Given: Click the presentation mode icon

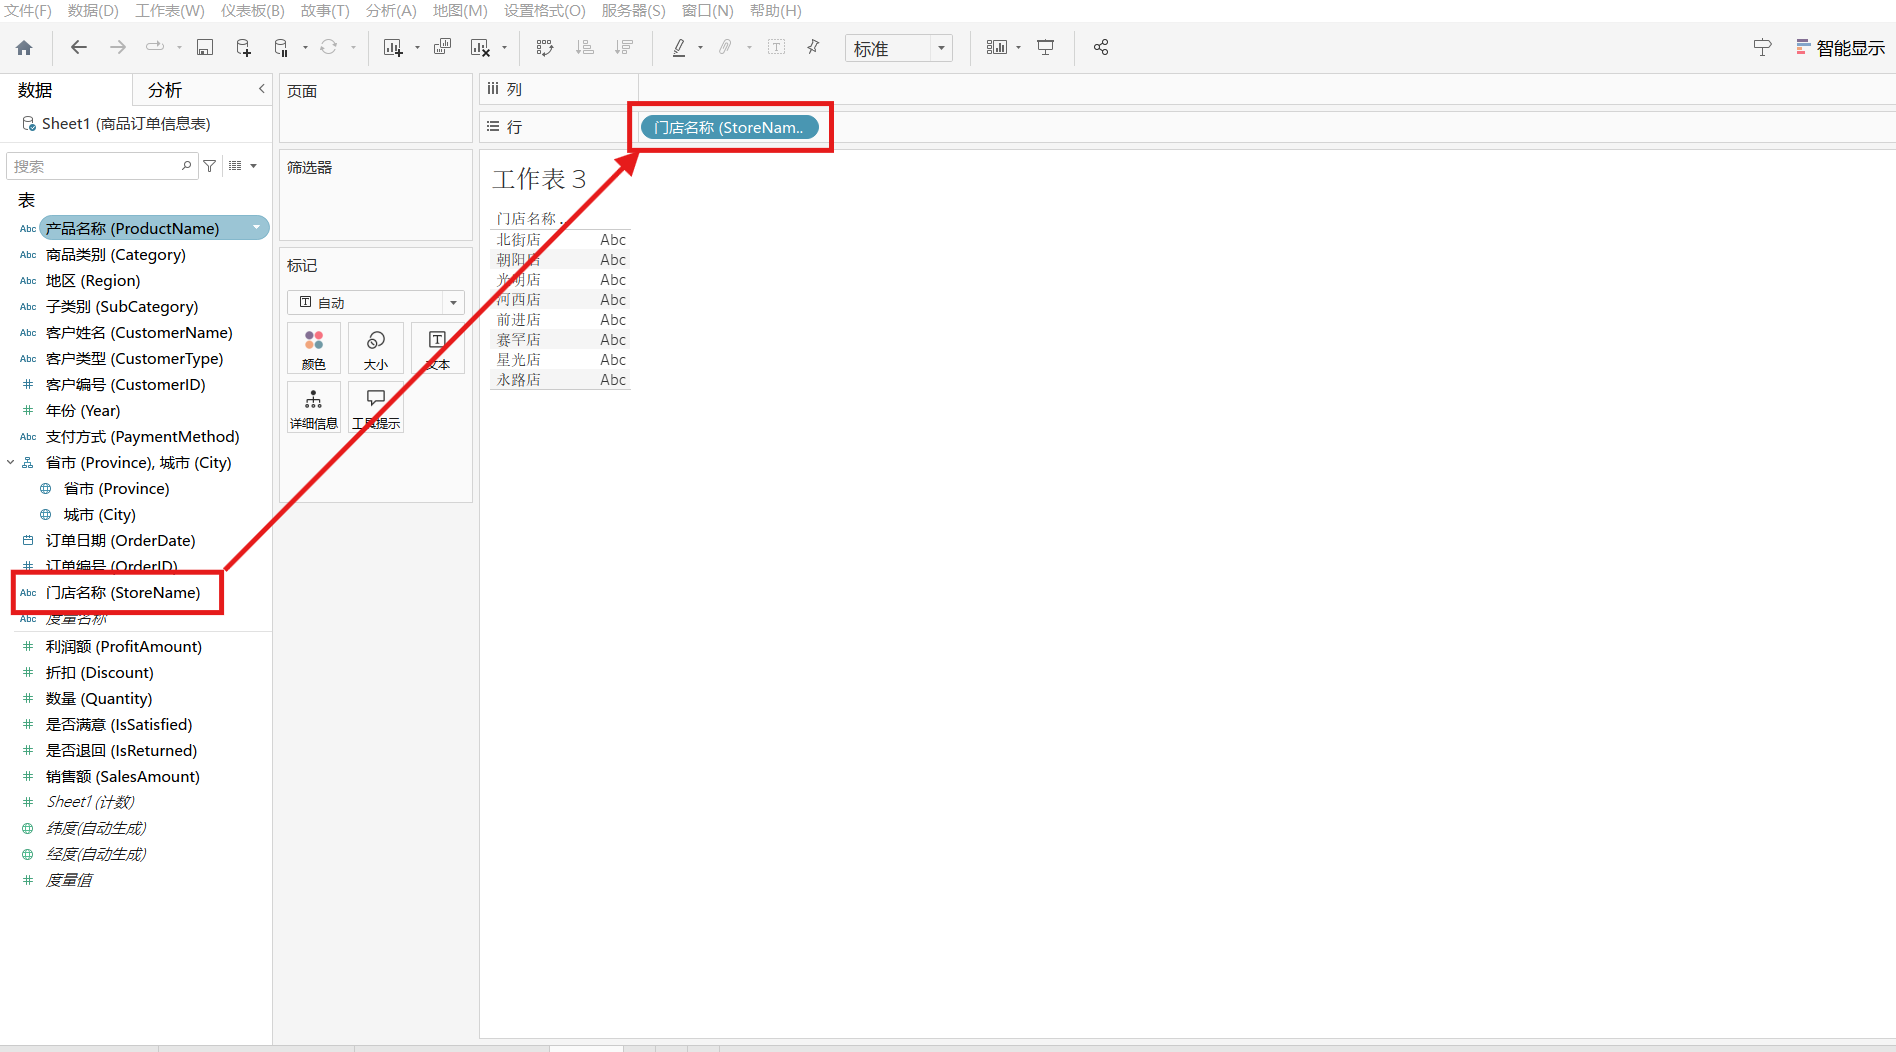Looking at the screenshot, I should (x=1046, y=48).
